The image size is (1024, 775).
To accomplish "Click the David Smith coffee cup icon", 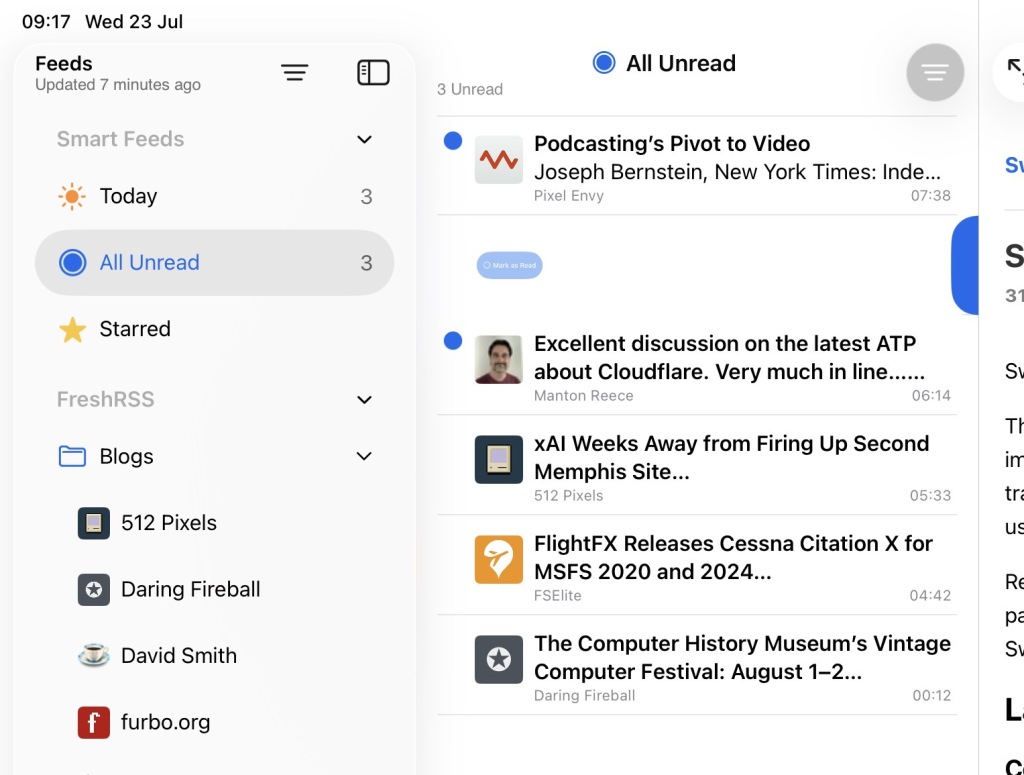I will click(x=94, y=656).
